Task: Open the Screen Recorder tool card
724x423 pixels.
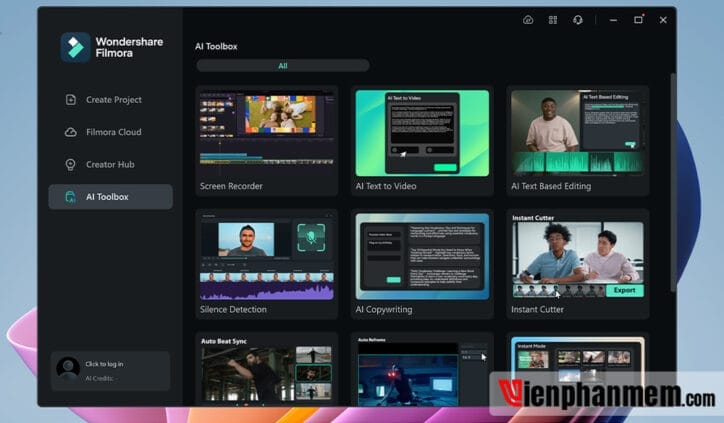Action: pos(266,141)
